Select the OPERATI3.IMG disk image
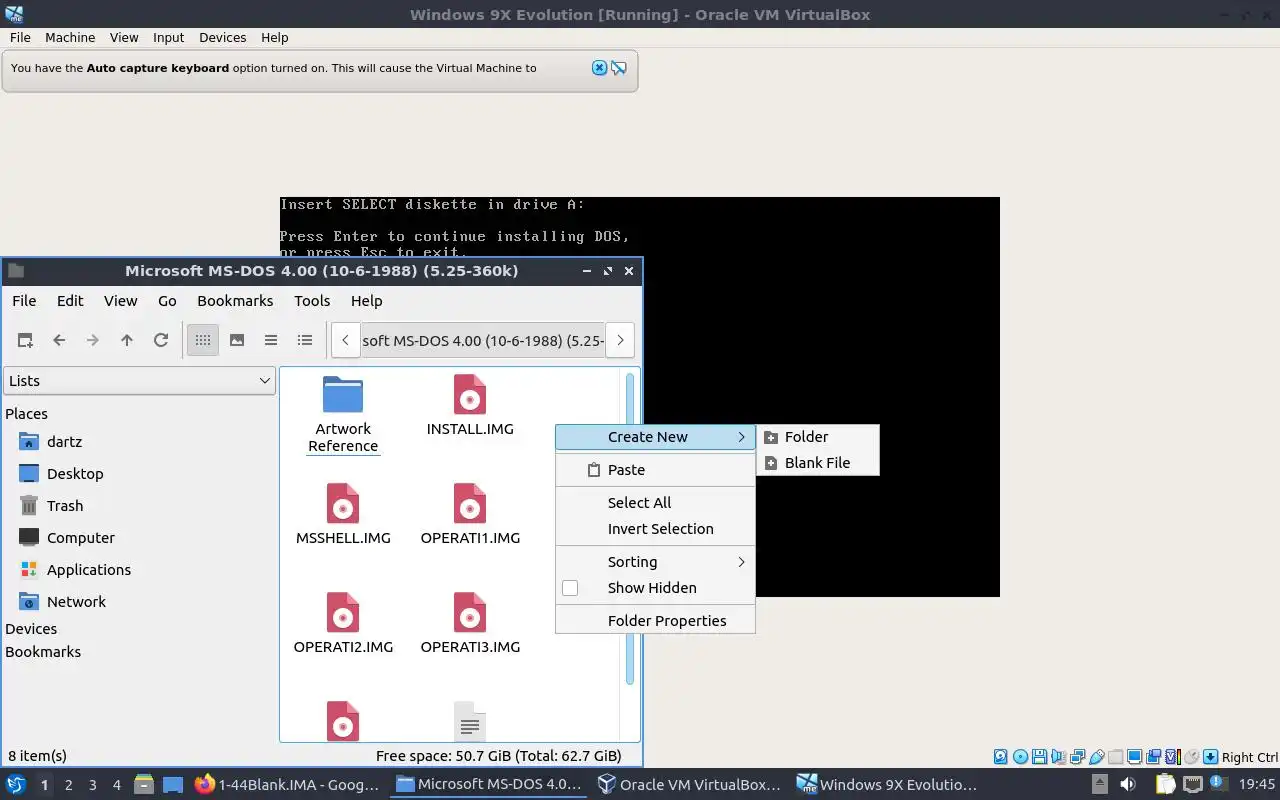Screen dimensions: 1280x800 coord(470,624)
